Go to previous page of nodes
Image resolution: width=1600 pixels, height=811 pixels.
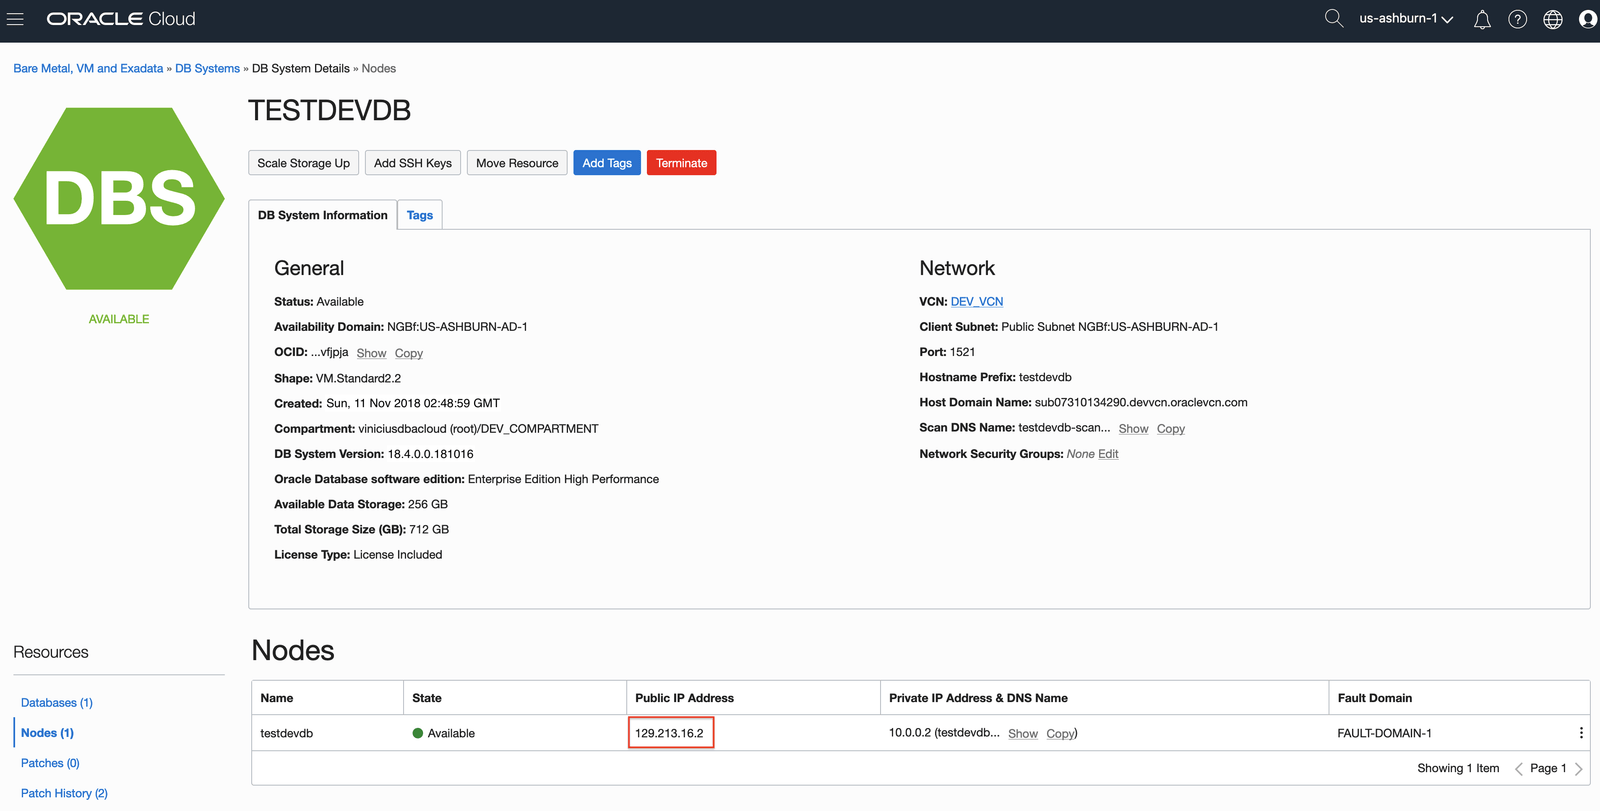coord(1518,769)
